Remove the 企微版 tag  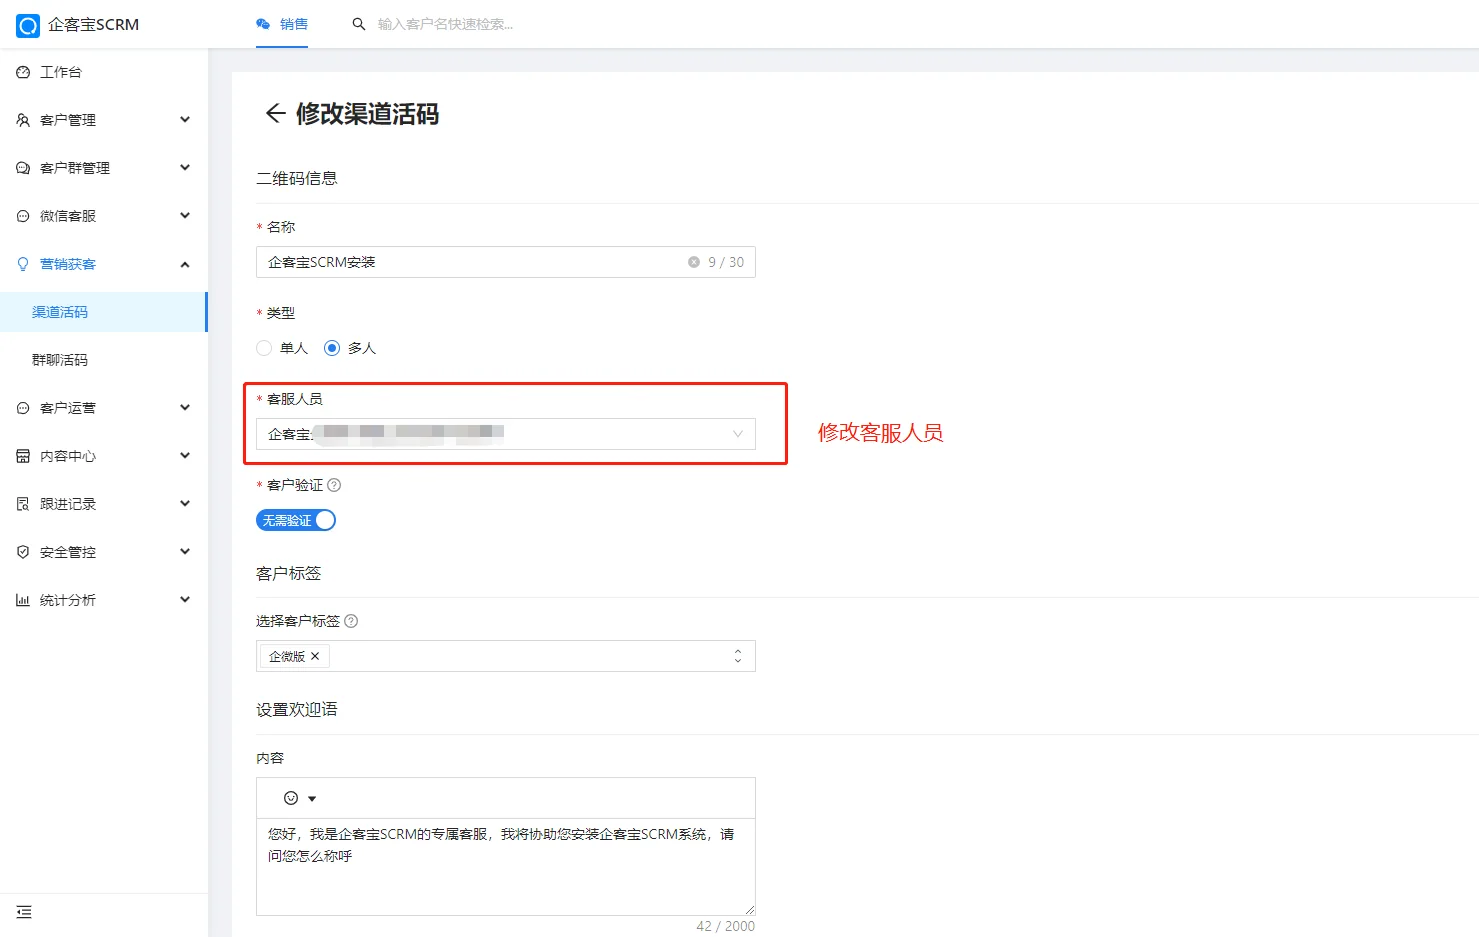[x=315, y=656]
